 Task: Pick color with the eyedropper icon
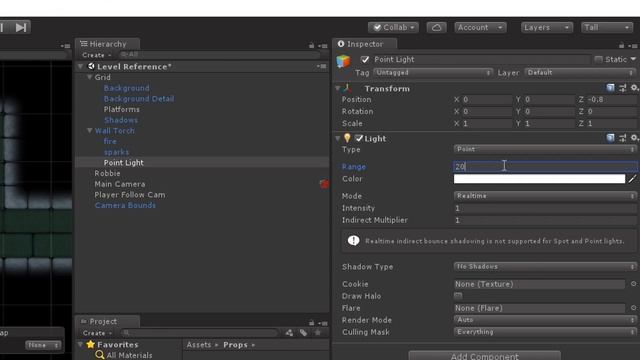tap(632, 179)
